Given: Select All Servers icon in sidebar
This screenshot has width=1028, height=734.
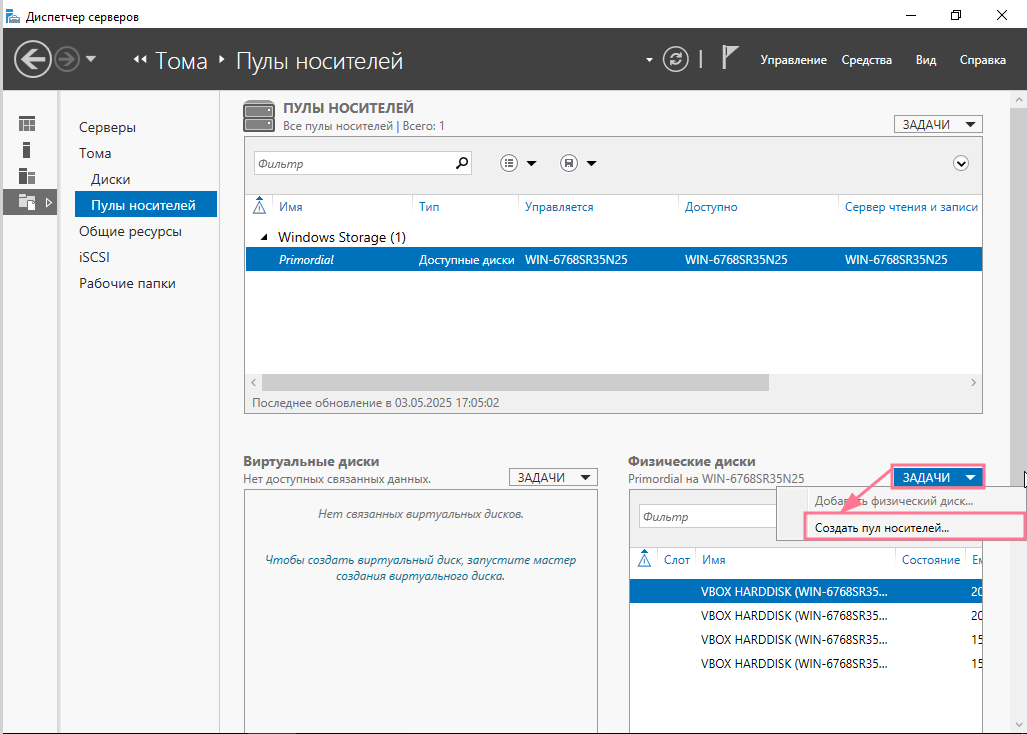Looking at the screenshot, I should 27,176.
